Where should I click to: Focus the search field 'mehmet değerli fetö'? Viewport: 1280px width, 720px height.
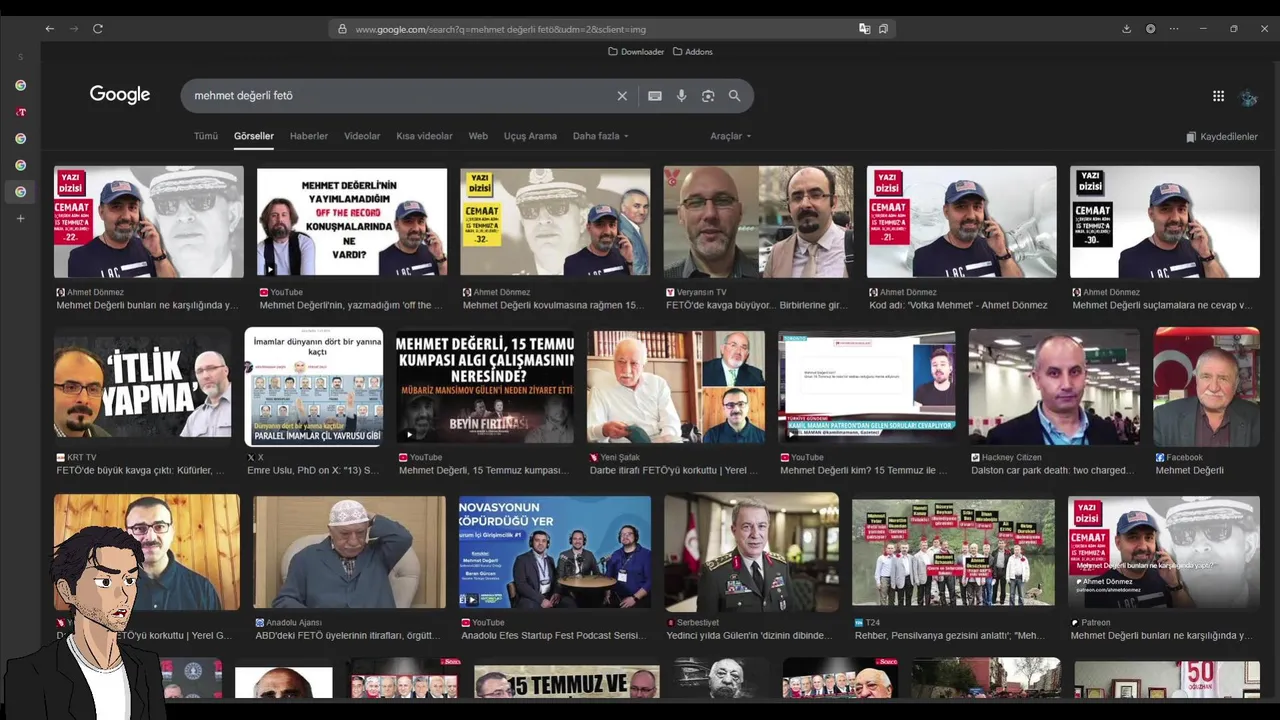pos(400,96)
